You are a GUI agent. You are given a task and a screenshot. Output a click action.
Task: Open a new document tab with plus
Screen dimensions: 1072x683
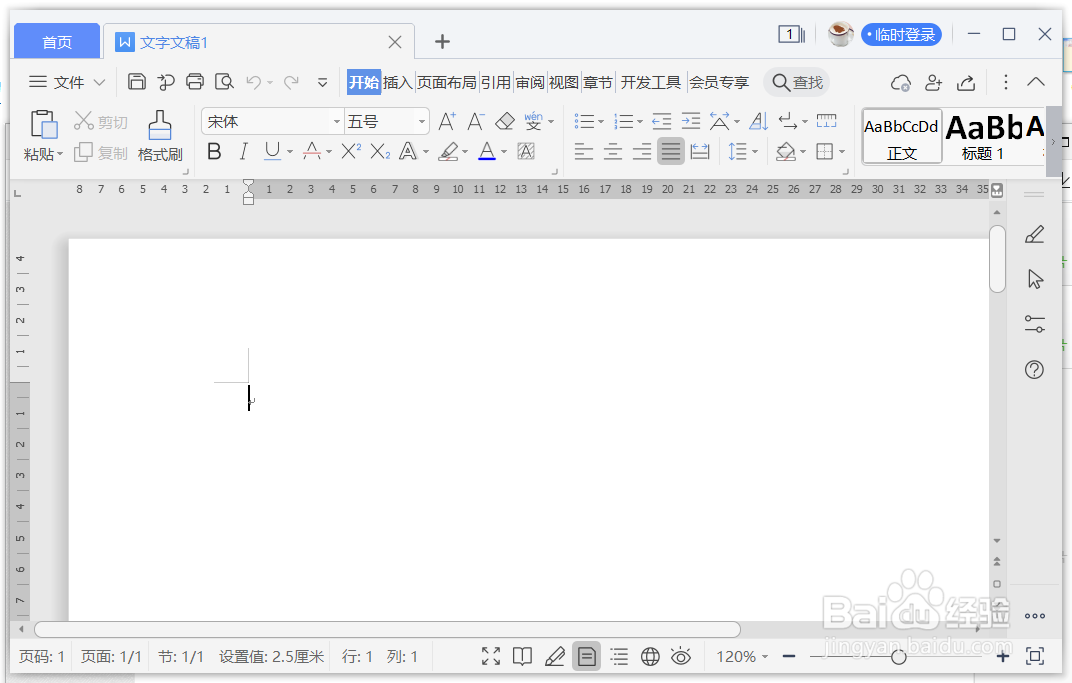pyautogui.click(x=442, y=41)
